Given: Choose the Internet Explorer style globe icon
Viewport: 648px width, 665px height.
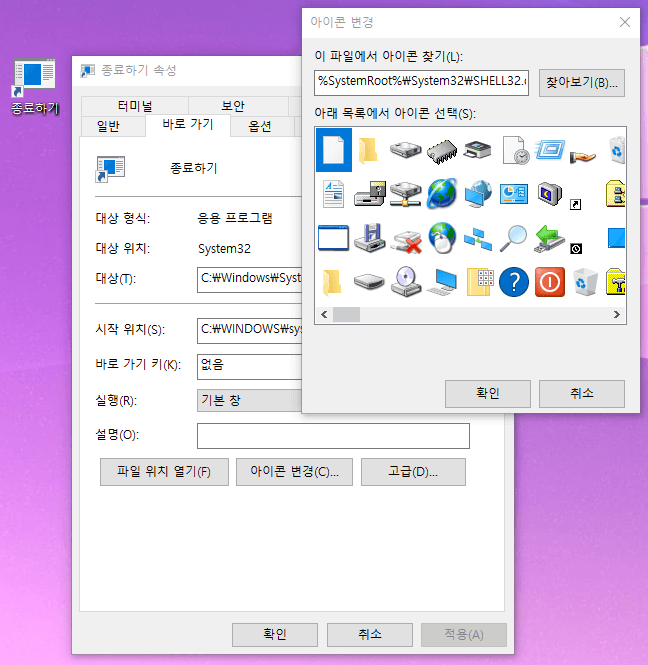Looking at the screenshot, I should pos(442,194).
